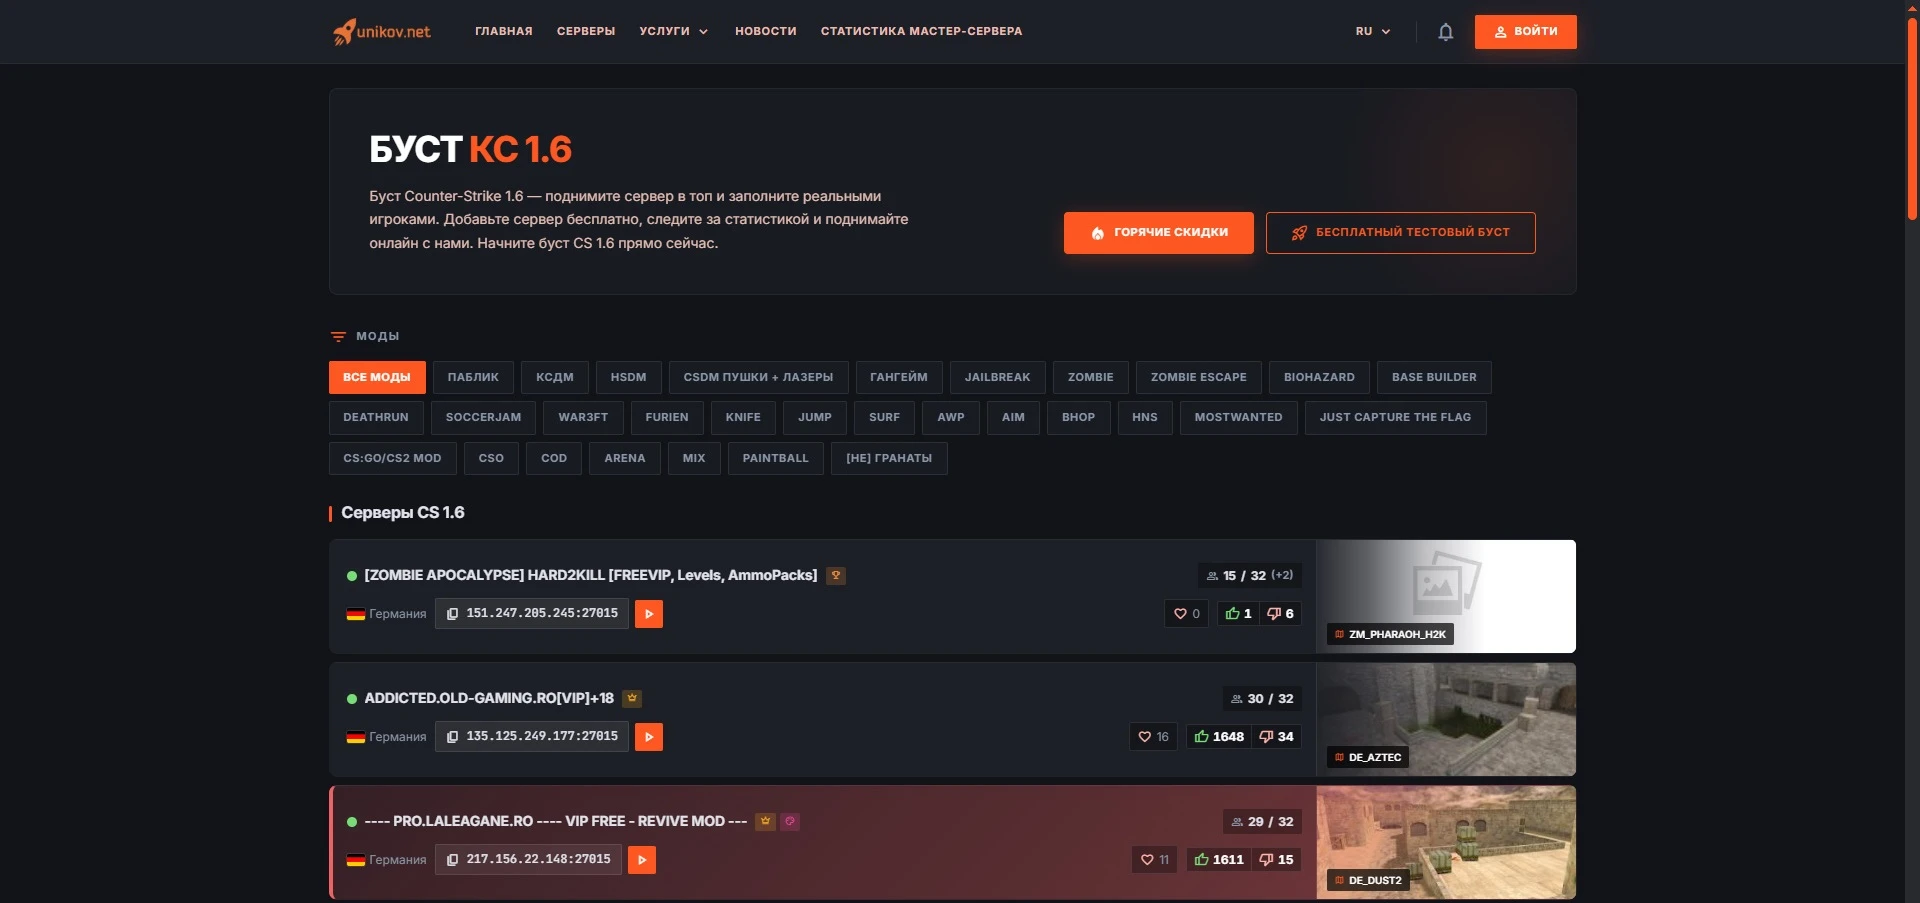1920x903 pixels.
Task: Filter by WAR3FT mode
Action: click(583, 418)
